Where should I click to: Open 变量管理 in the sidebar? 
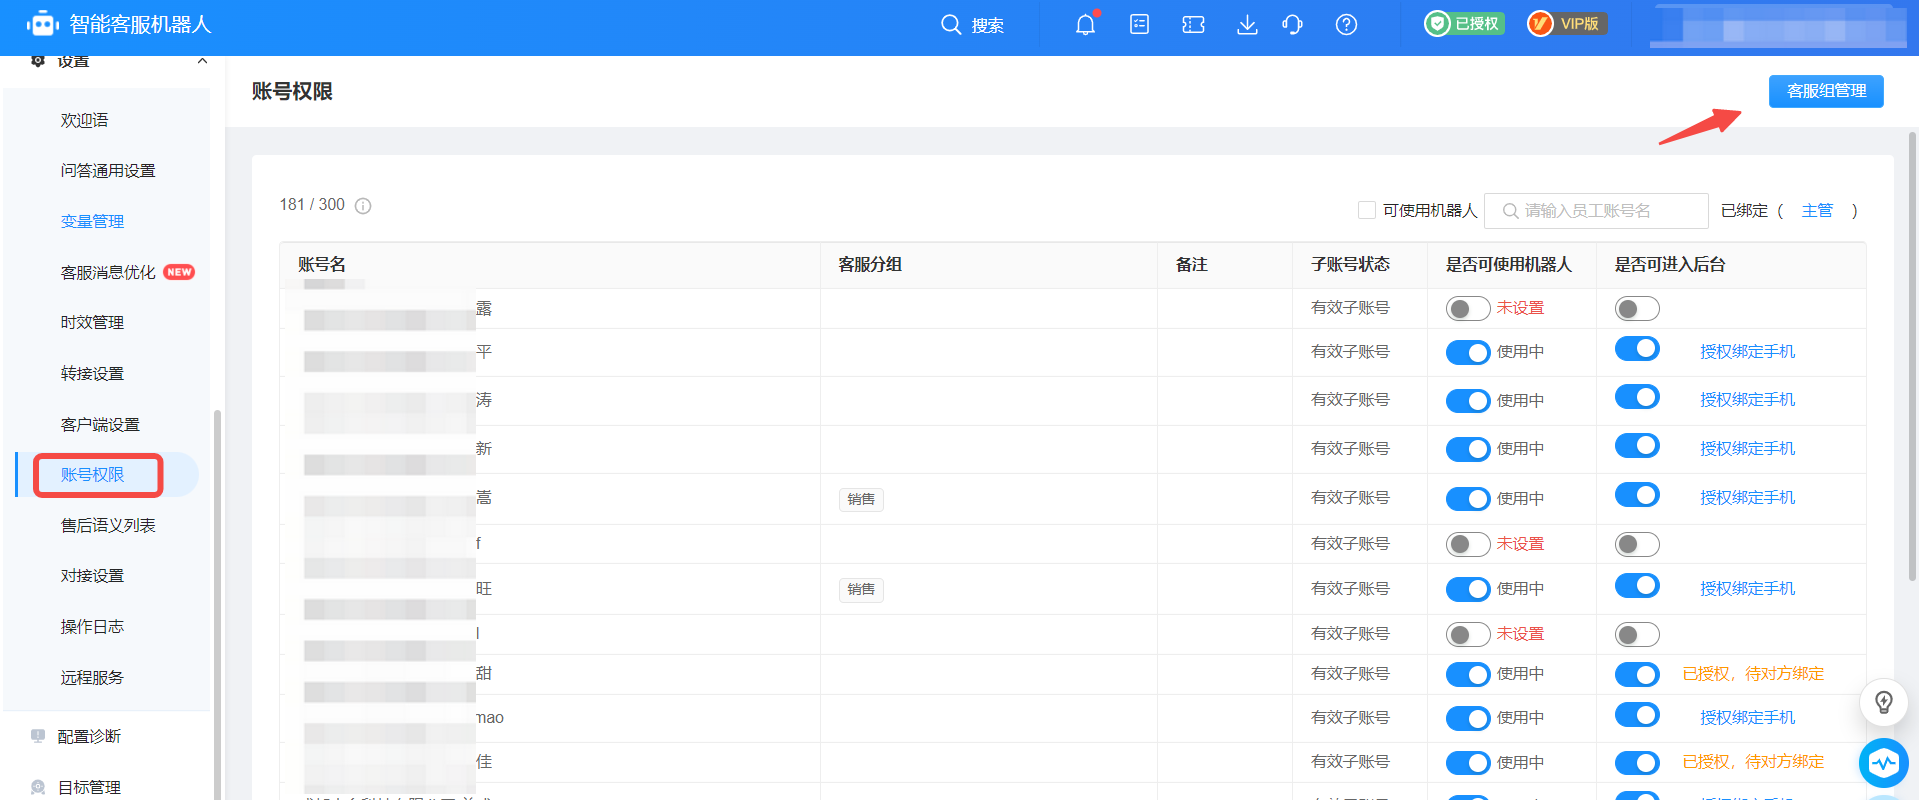[92, 222]
